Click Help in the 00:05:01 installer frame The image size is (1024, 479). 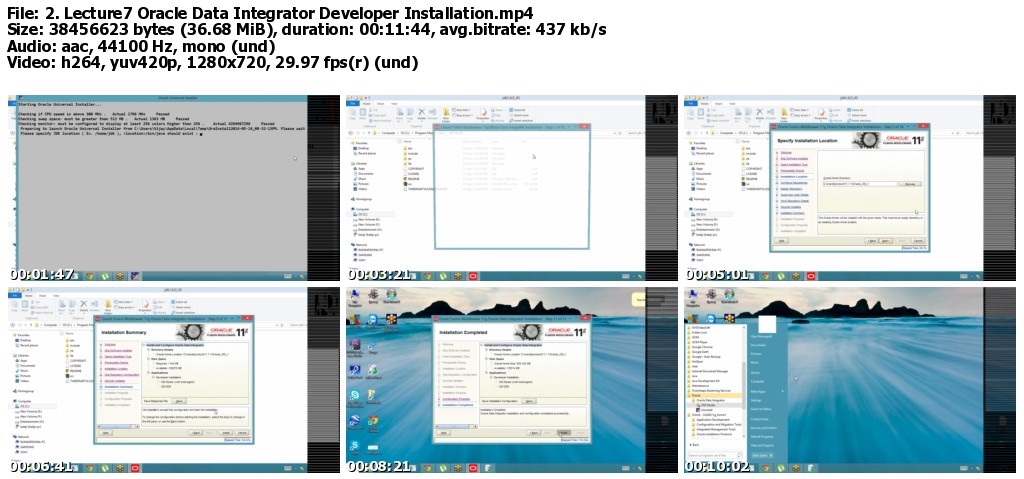point(782,241)
